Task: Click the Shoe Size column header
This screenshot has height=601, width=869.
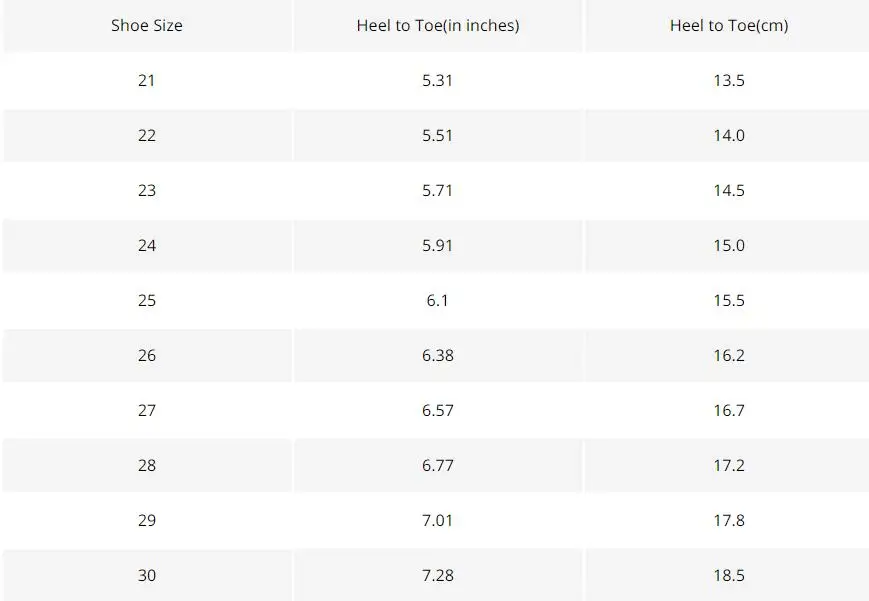Action: pyautogui.click(x=147, y=26)
